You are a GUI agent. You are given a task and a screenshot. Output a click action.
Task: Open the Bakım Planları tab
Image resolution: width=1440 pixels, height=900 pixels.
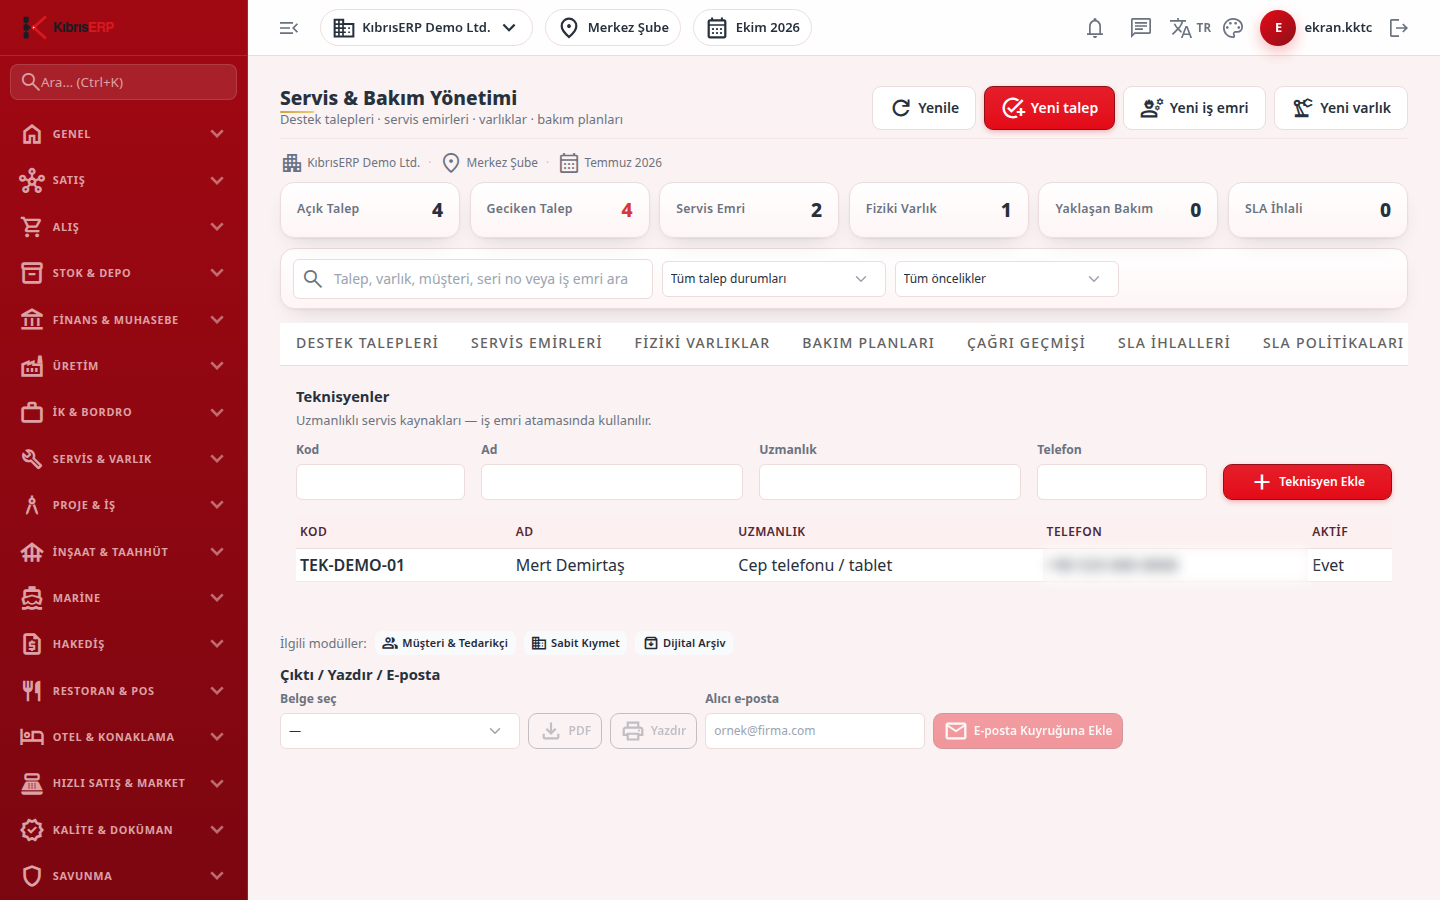[x=868, y=343]
